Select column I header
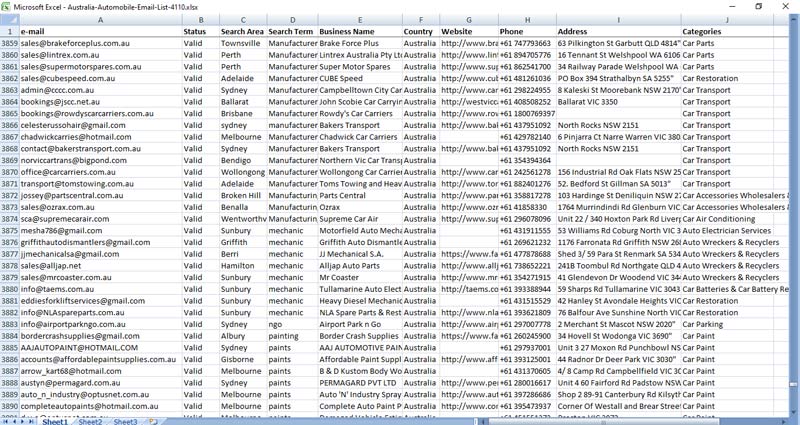 618,20
